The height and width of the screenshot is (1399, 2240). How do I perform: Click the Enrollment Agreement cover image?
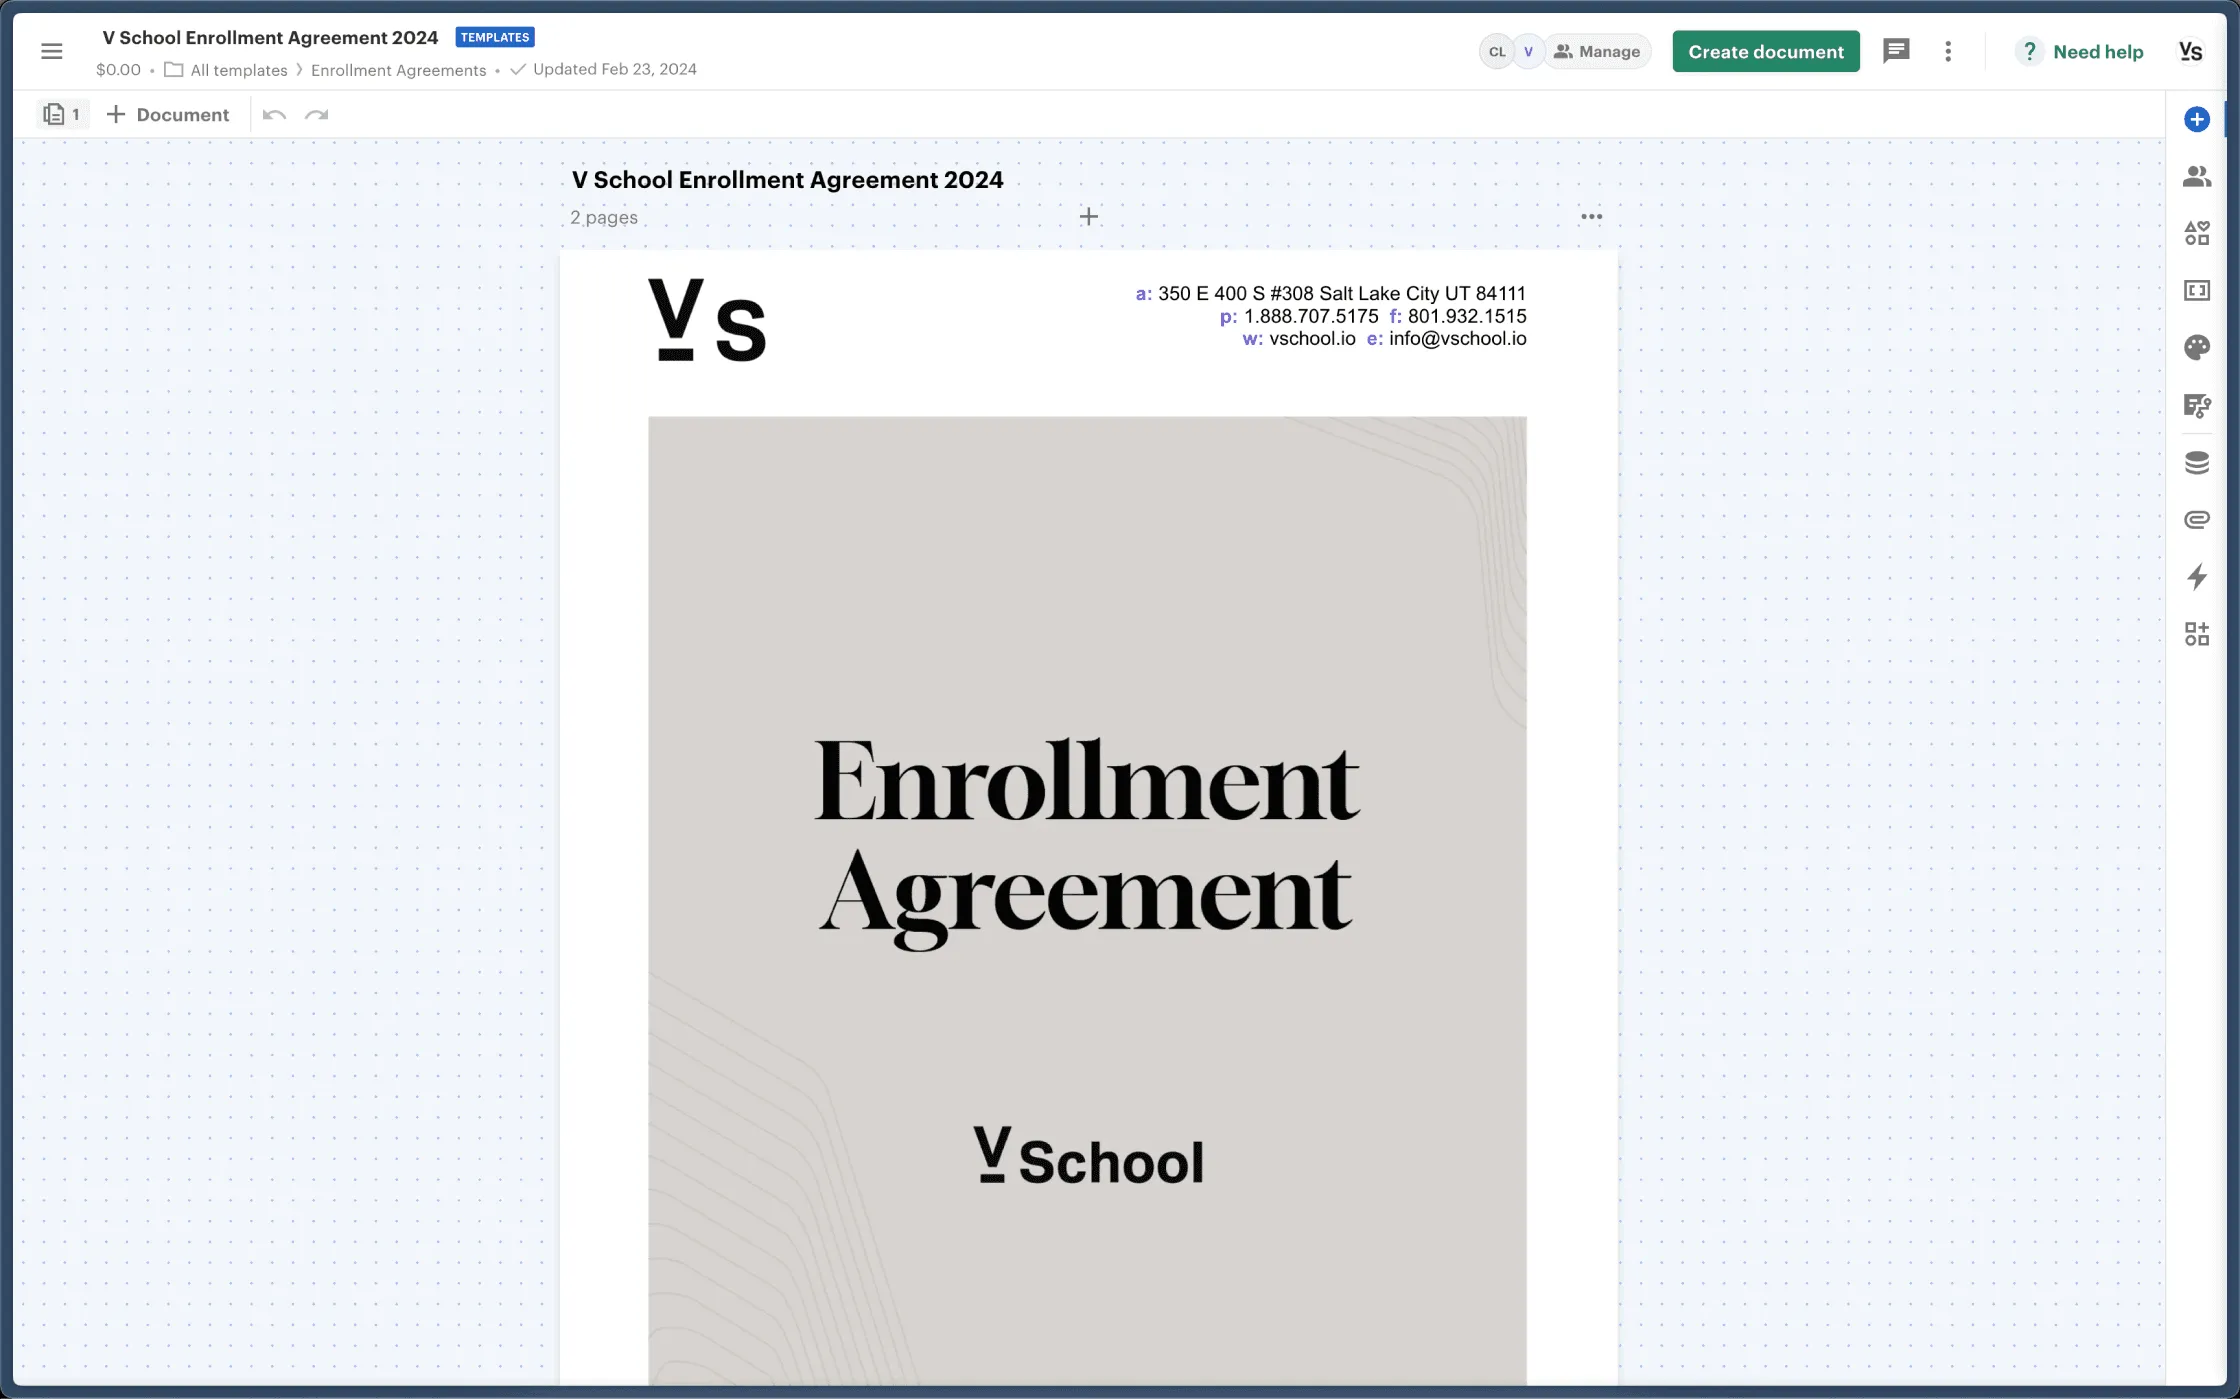(1087, 900)
